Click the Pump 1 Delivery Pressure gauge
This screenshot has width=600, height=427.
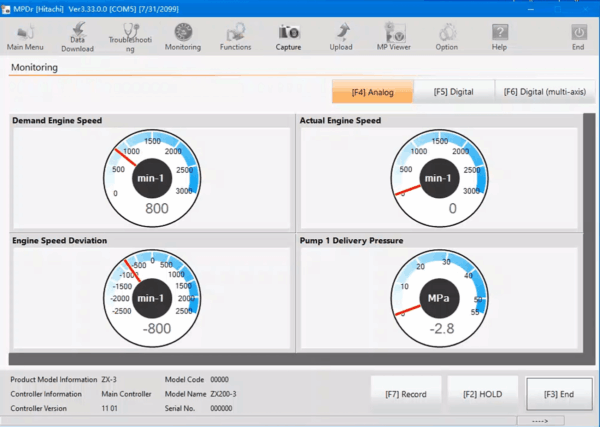click(439, 292)
